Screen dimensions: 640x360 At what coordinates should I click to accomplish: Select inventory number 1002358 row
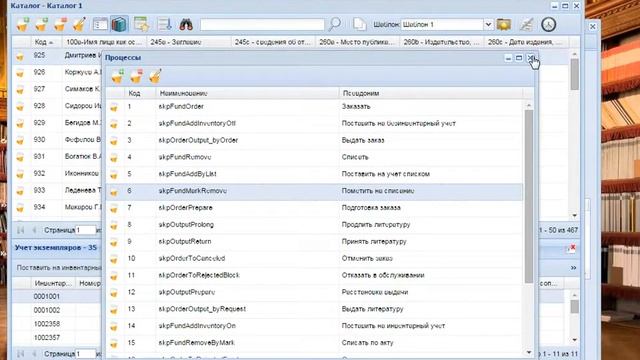(x=57, y=324)
